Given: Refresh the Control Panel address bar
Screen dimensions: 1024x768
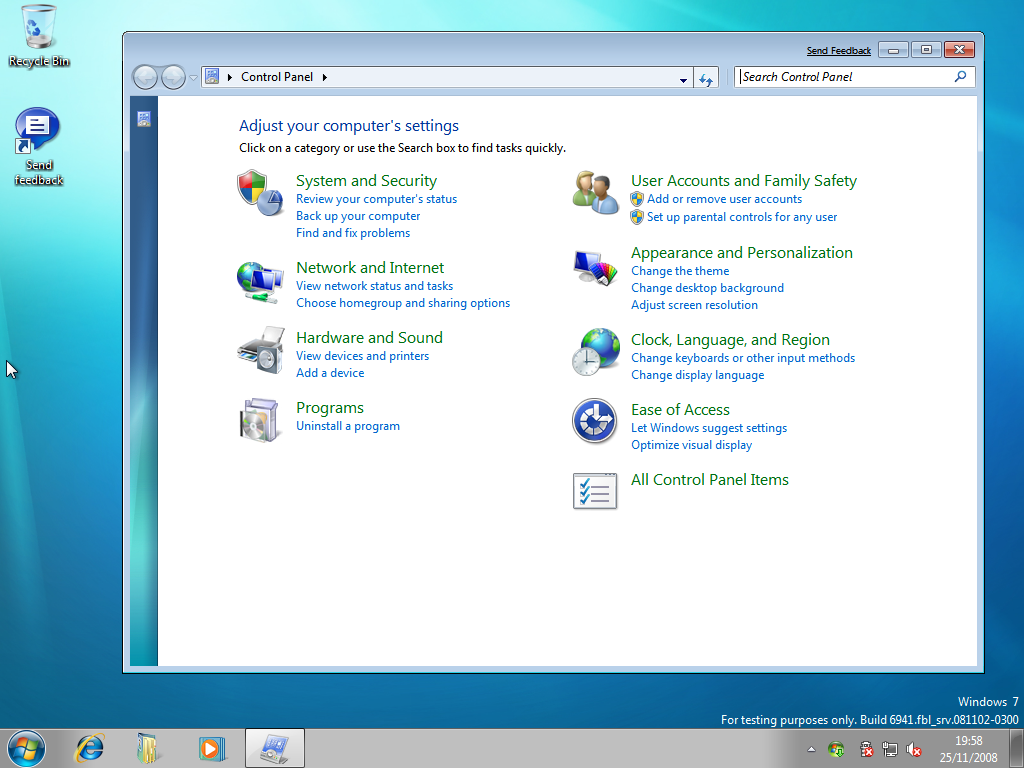Looking at the screenshot, I should pos(706,78).
